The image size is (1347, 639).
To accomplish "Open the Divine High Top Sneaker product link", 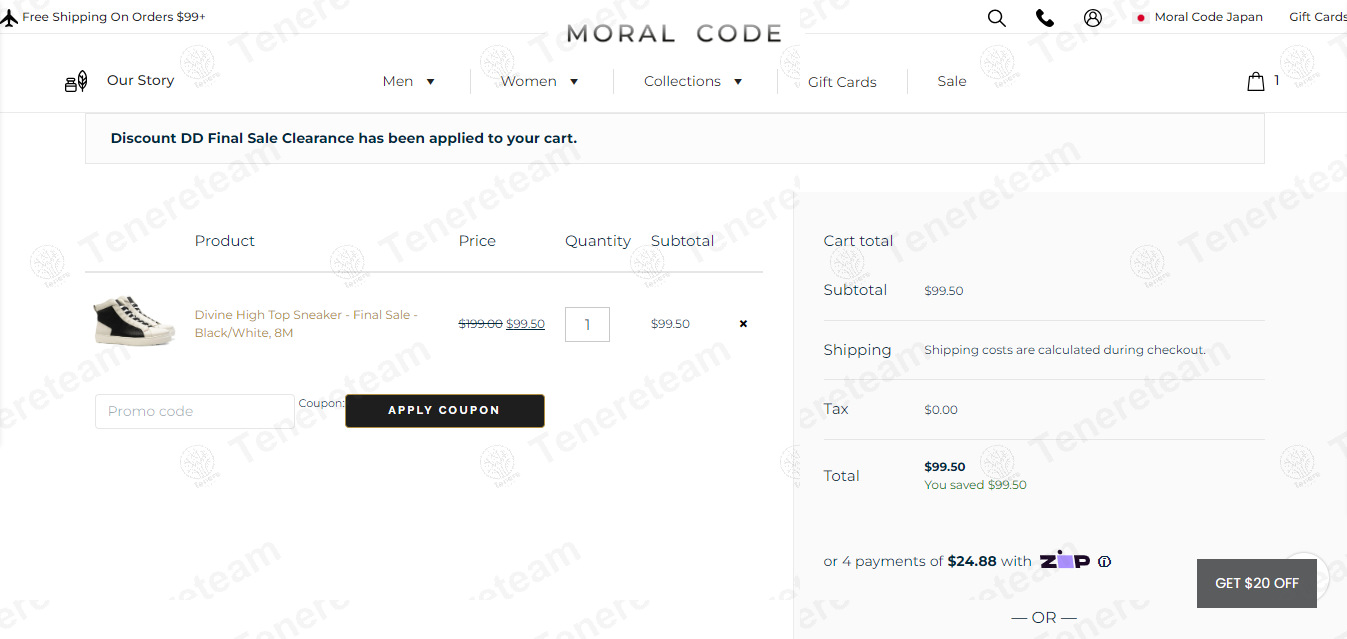I will point(305,323).
